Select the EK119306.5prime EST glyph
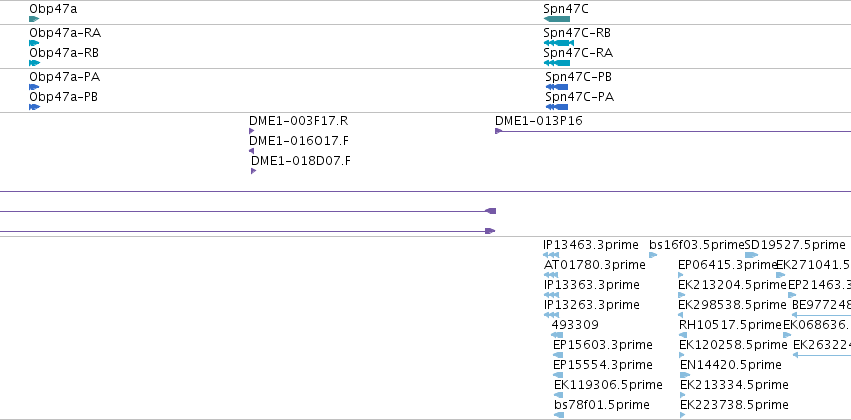 coord(560,395)
